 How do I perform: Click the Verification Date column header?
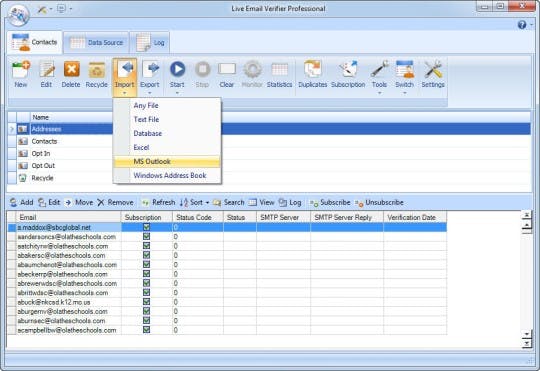[x=415, y=217]
